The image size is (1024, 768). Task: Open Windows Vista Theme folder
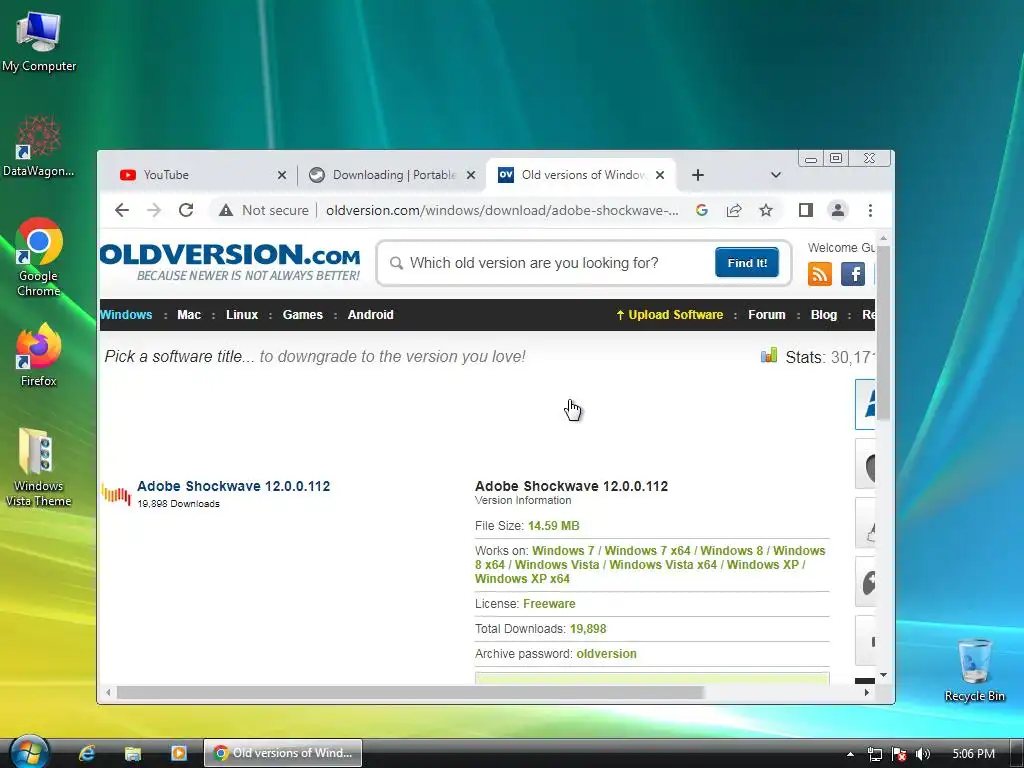coord(39,467)
